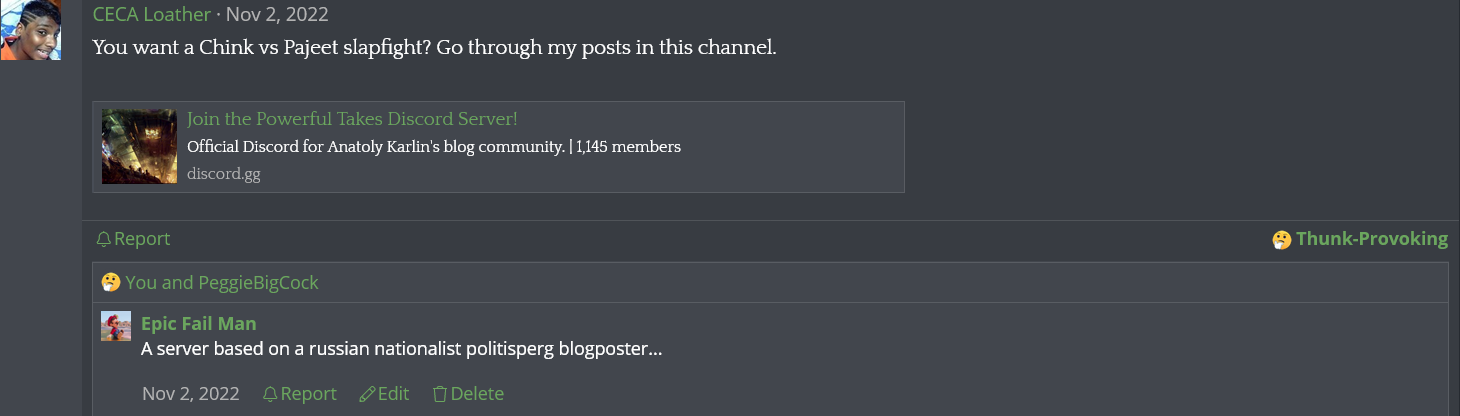Open Epic Fail Man's small avatar

(x=116, y=326)
